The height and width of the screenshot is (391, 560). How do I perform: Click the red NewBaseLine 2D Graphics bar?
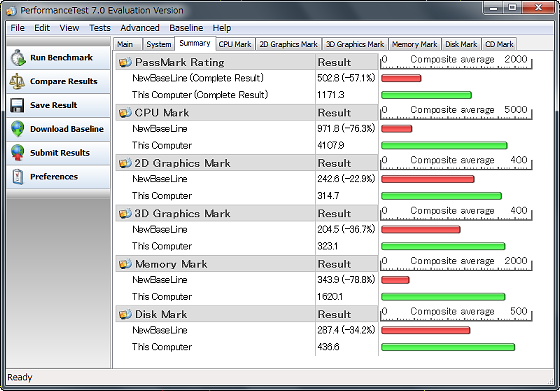point(428,179)
